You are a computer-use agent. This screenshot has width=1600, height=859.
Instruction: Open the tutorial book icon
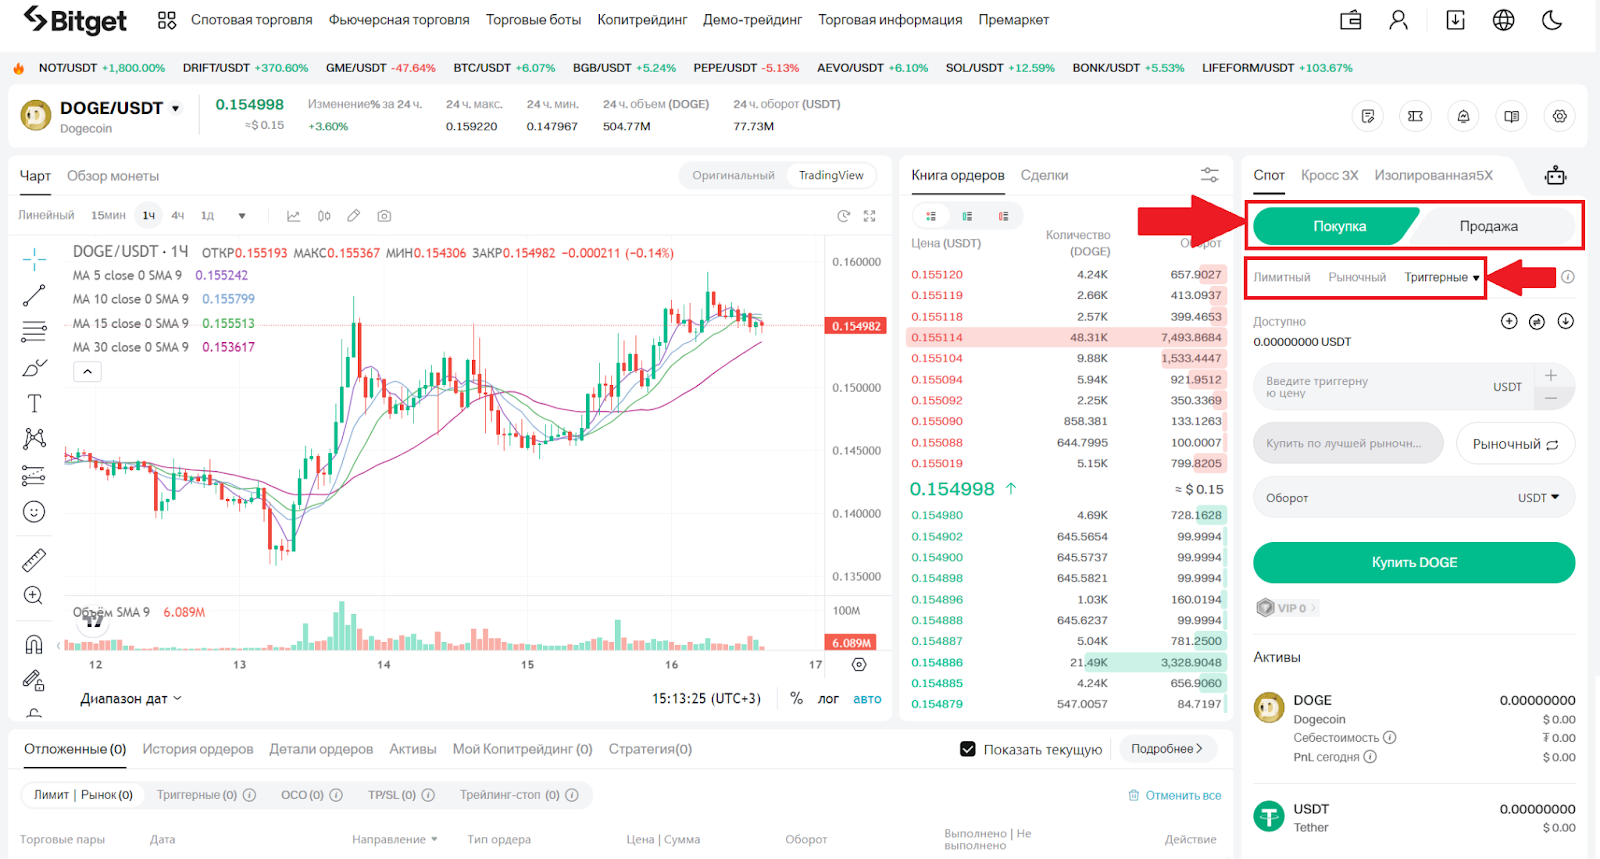[x=1511, y=116]
